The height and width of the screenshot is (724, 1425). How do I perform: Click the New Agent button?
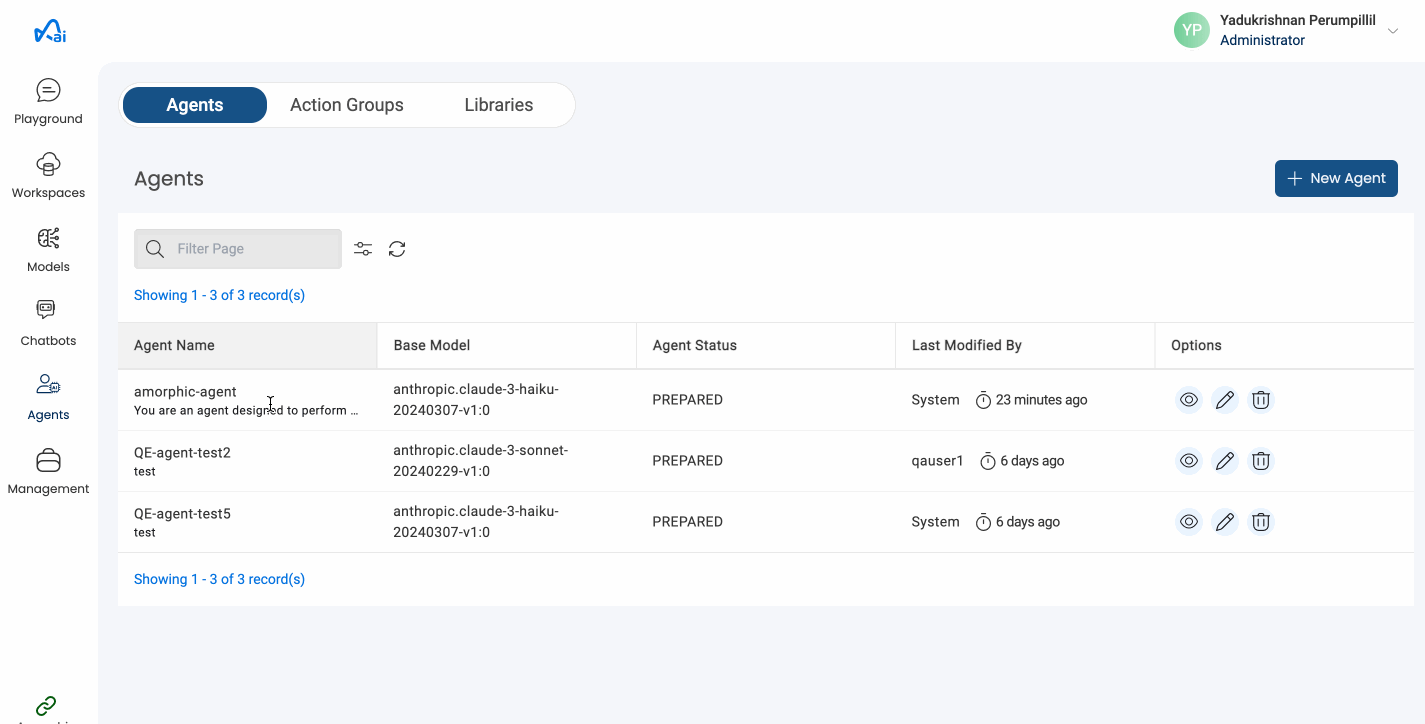coord(1336,178)
